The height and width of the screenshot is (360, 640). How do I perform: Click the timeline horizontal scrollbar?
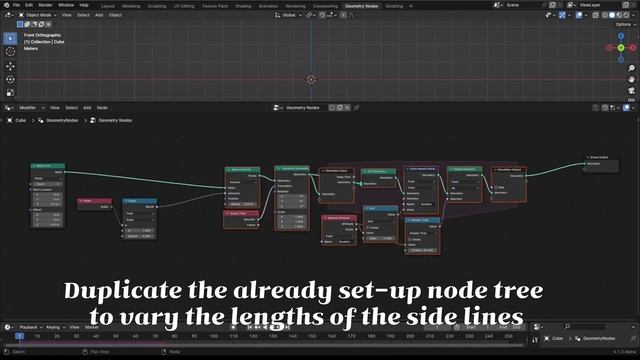[x=263, y=345]
